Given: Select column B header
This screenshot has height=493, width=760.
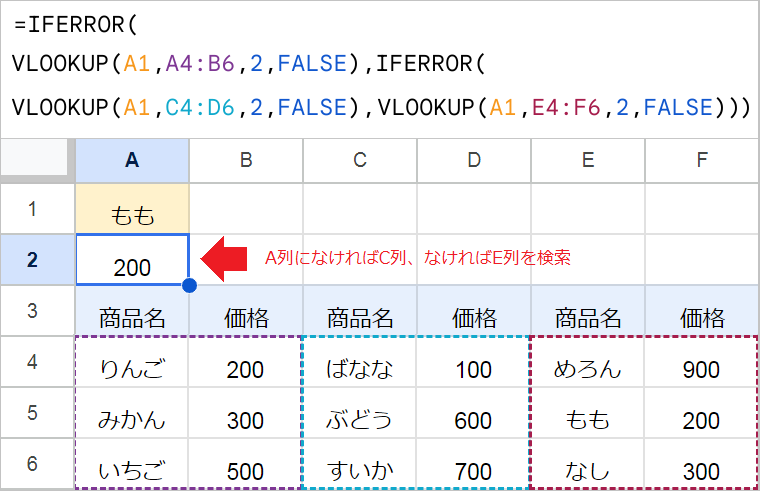Looking at the screenshot, I should pyautogui.click(x=246, y=160).
